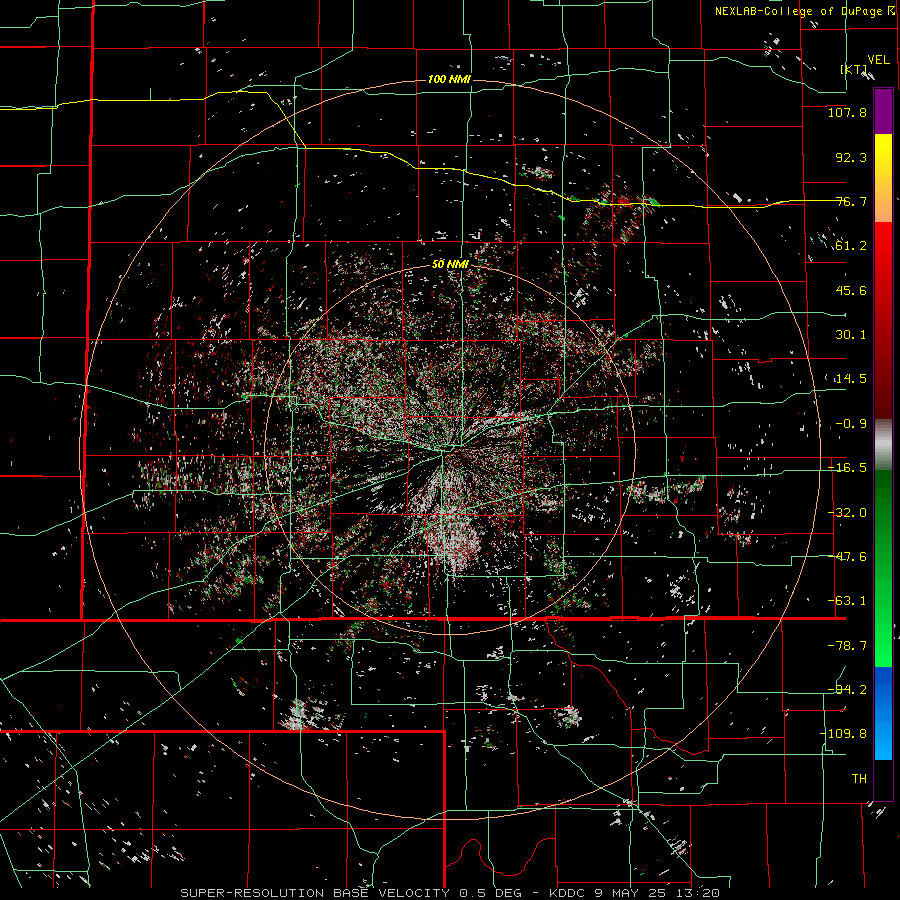This screenshot has height=900, width=900.
Task: Select the 100 NMI range ring label
Action: coord(449,79)
